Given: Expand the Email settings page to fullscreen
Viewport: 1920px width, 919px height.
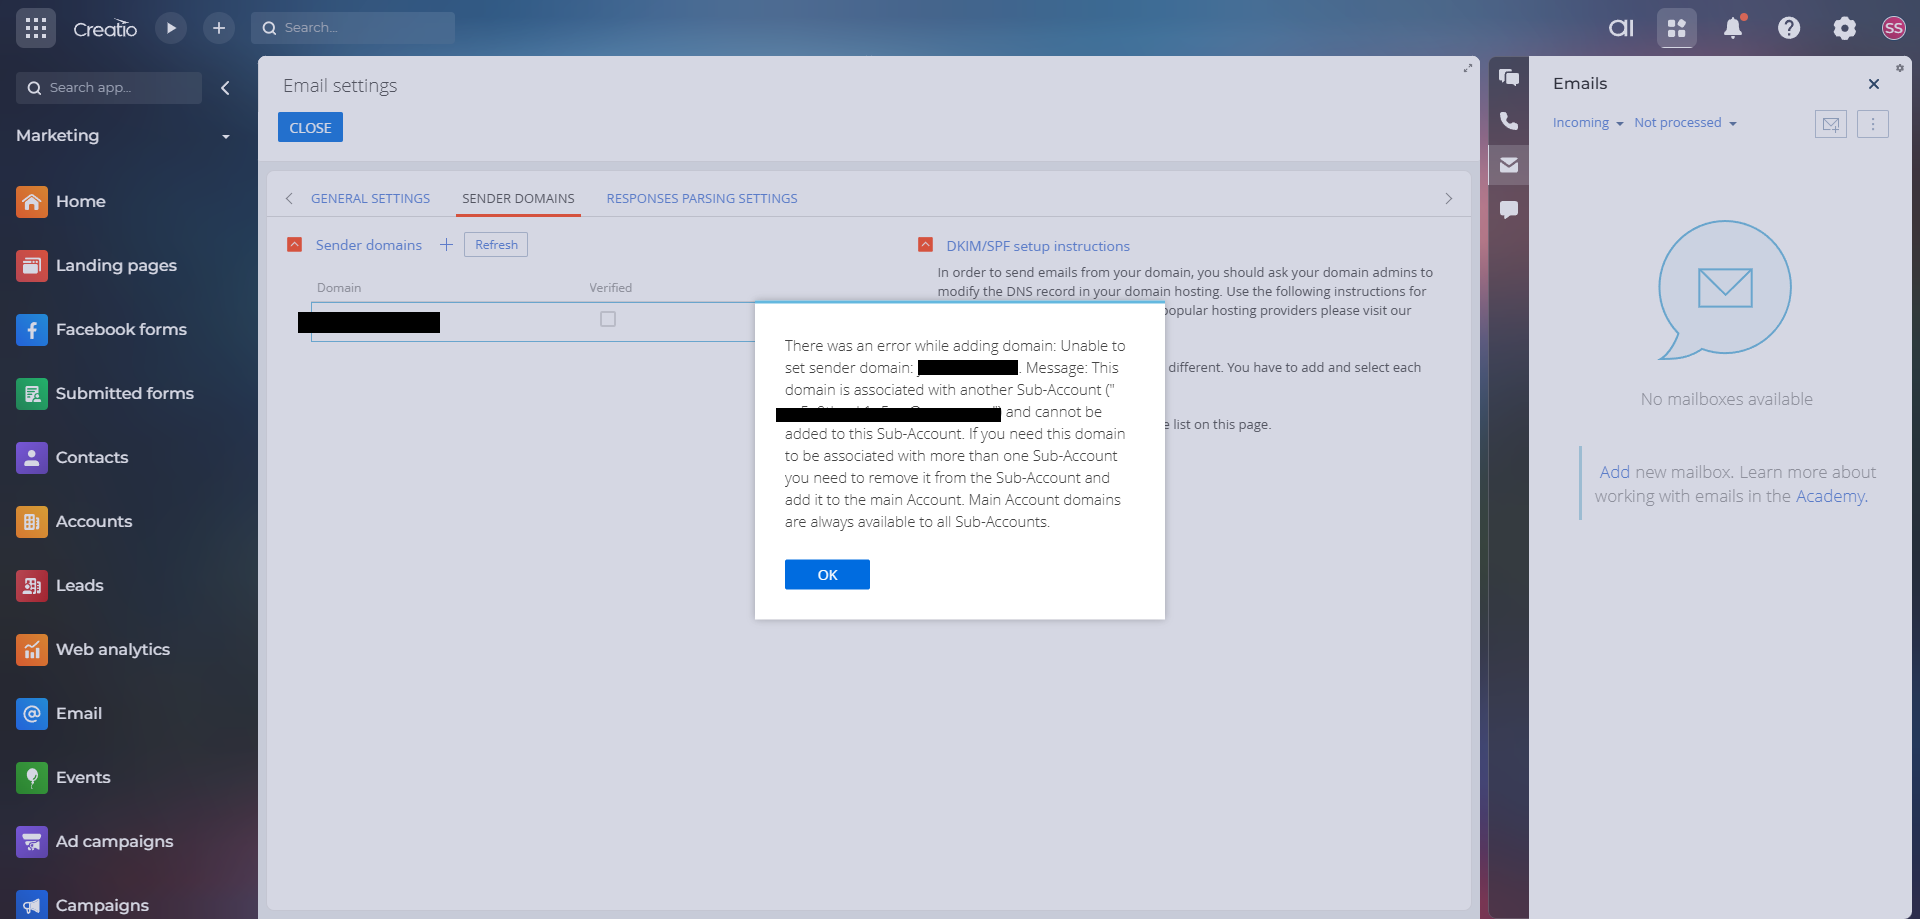Looking at the screenshot, I should [1467, 68].
